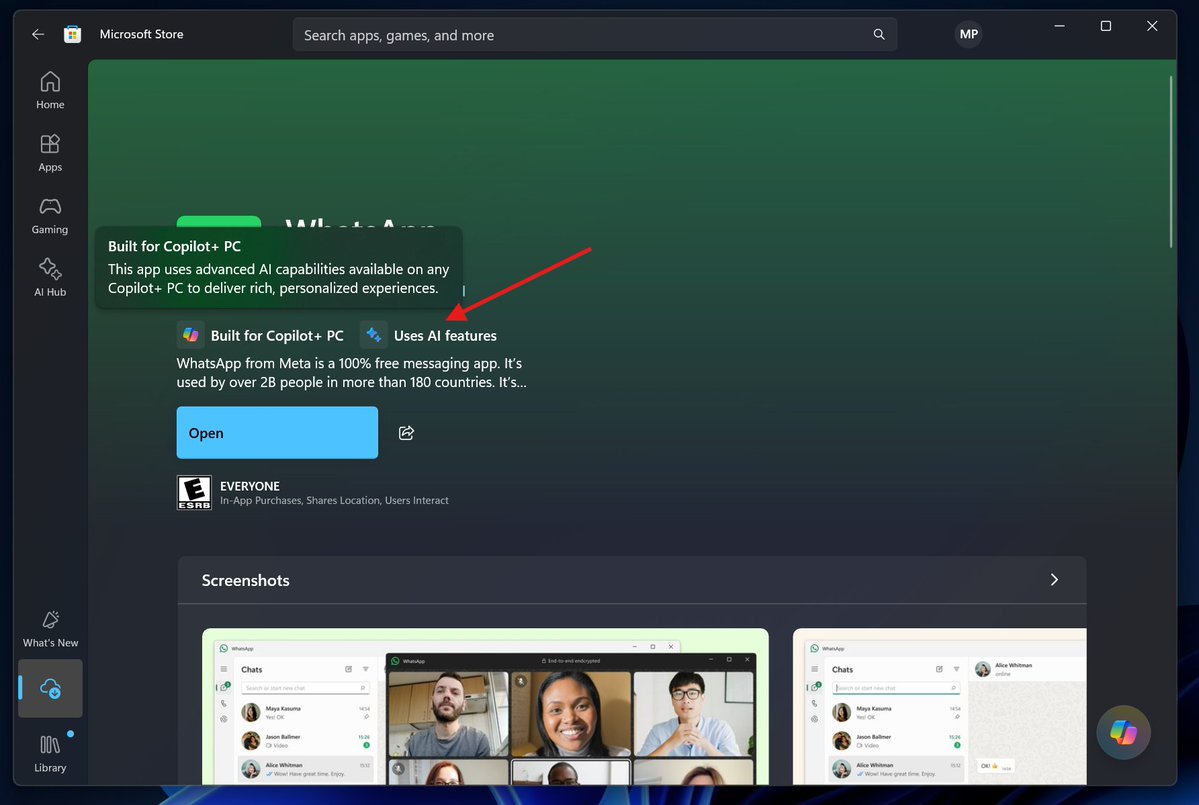This screenshot has height=805, width=1199.
Task: Click the Uses AI features label
Action: click(x=445, y=336)
